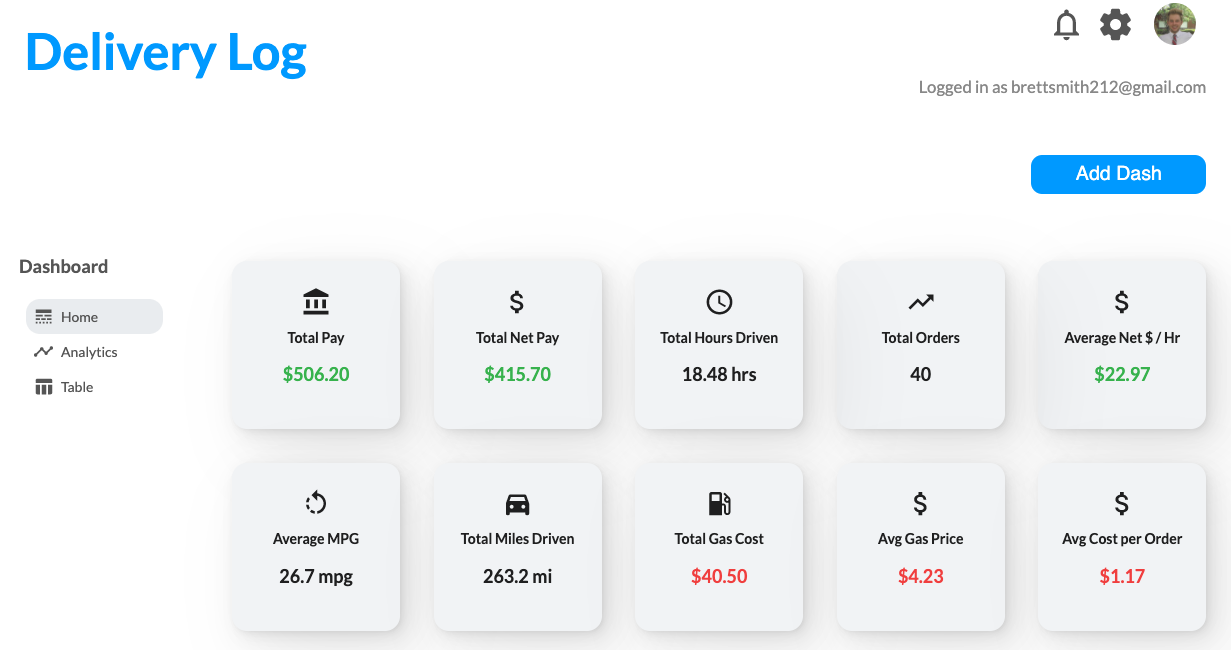Click the user profile avatar
Screen dimensions: 1231x650
[x=1175, y=25]
